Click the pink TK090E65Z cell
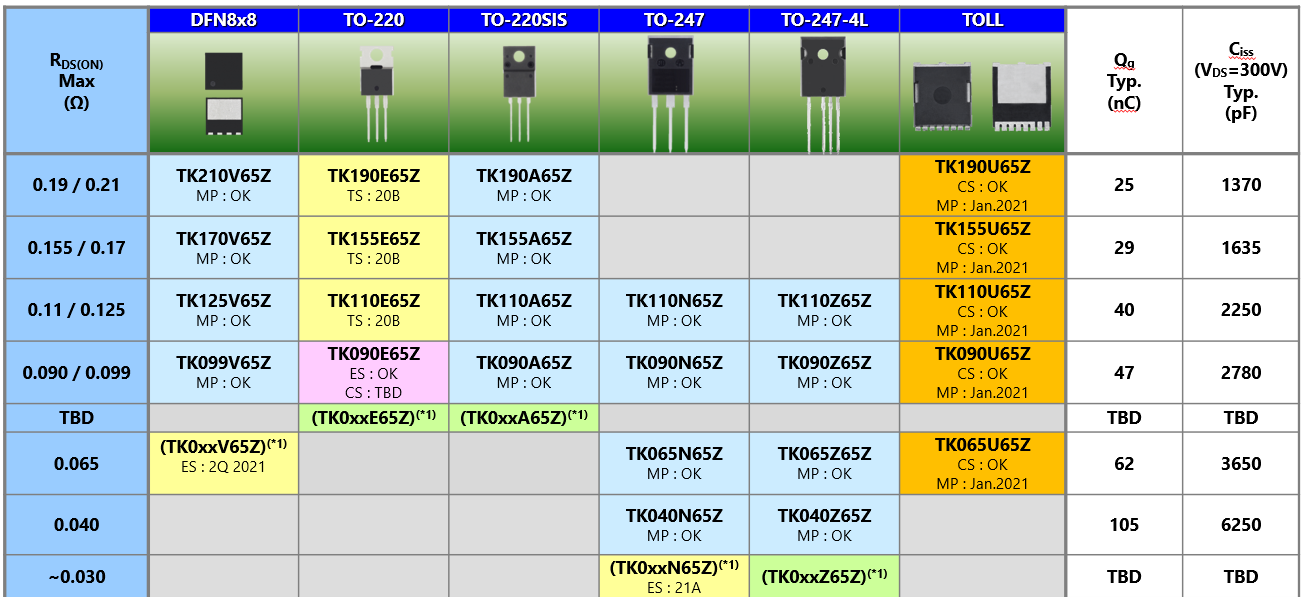The height and width of the screenshot is (597, 1303). (x=373, y=372)
